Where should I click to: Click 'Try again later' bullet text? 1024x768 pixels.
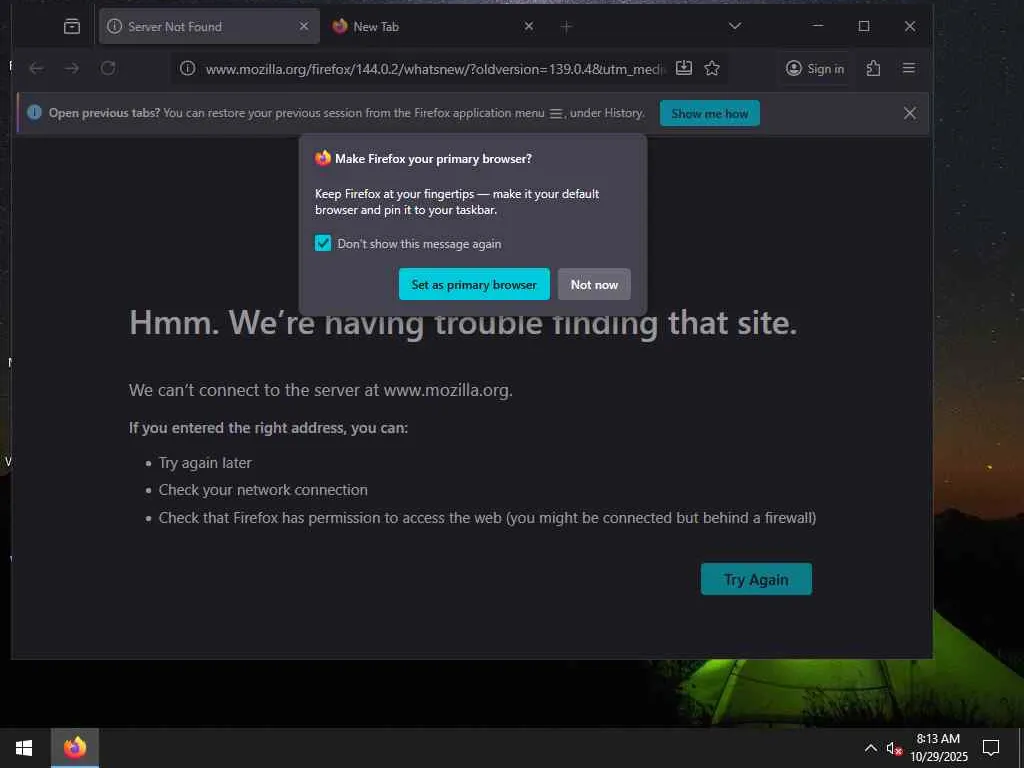click(x=205, y=463)
